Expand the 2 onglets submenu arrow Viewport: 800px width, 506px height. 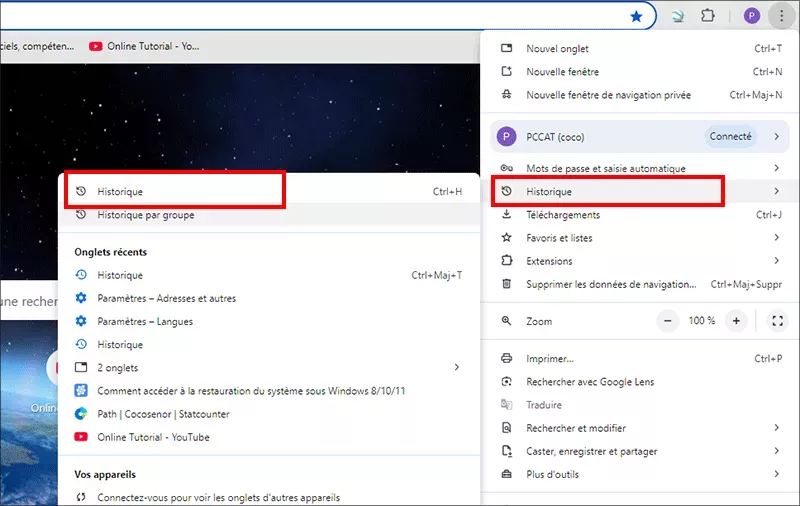457,367
